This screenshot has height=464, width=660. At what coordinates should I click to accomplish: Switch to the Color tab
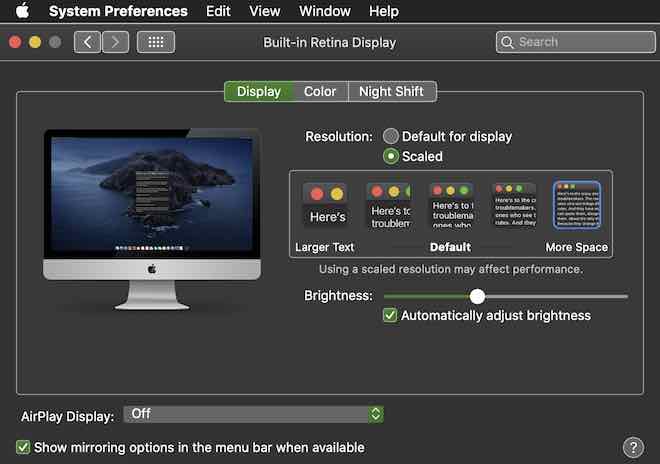click(320, 91)
